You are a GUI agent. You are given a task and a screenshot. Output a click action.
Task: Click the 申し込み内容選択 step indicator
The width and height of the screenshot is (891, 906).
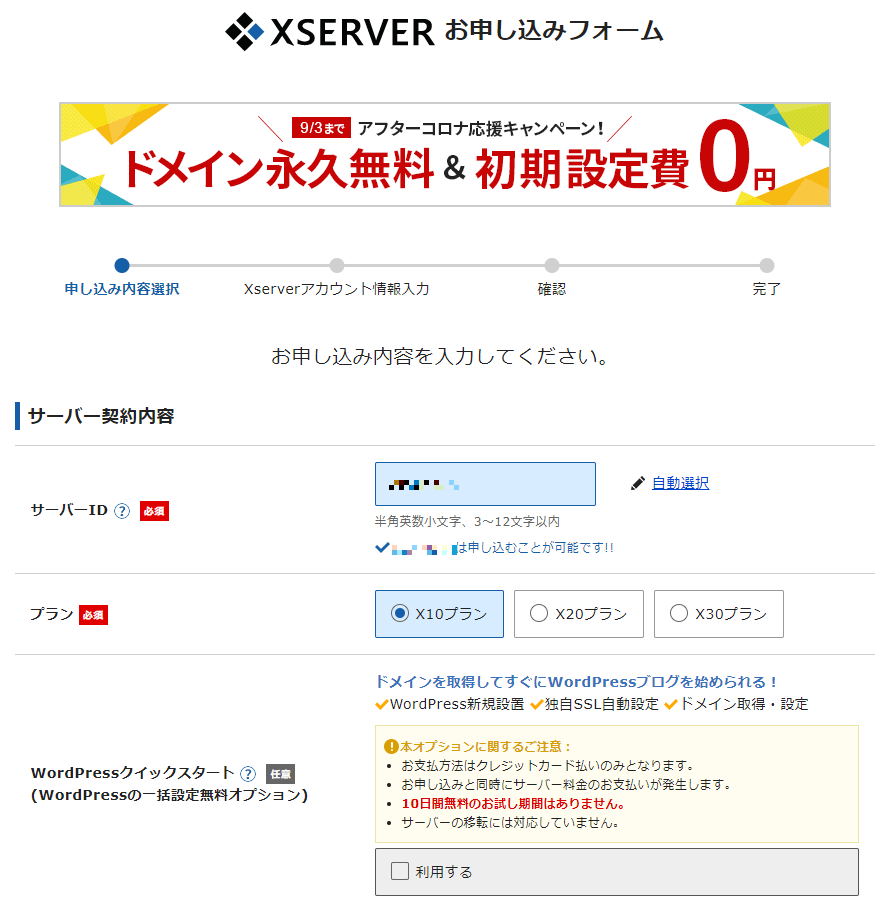click(122, 265)
